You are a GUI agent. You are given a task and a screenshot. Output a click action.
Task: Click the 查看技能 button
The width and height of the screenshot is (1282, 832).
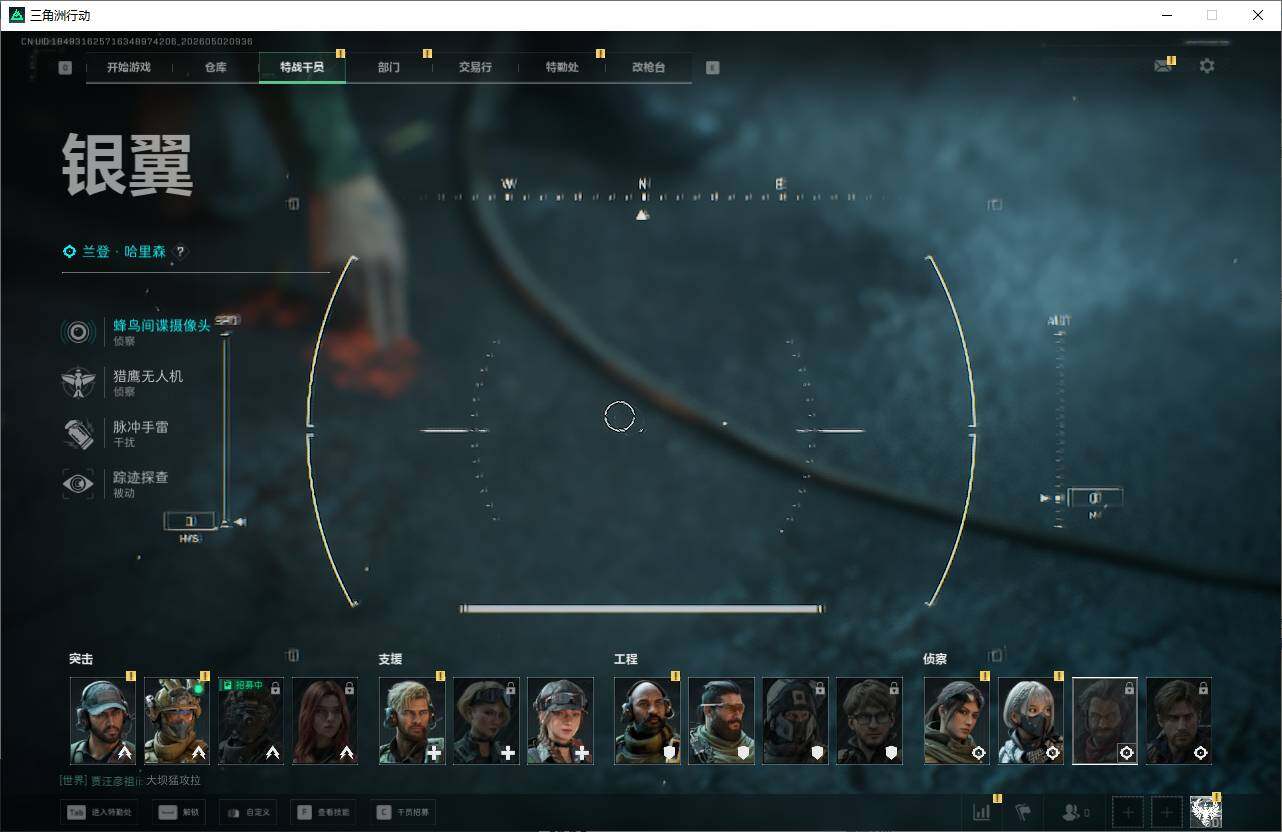324,812
